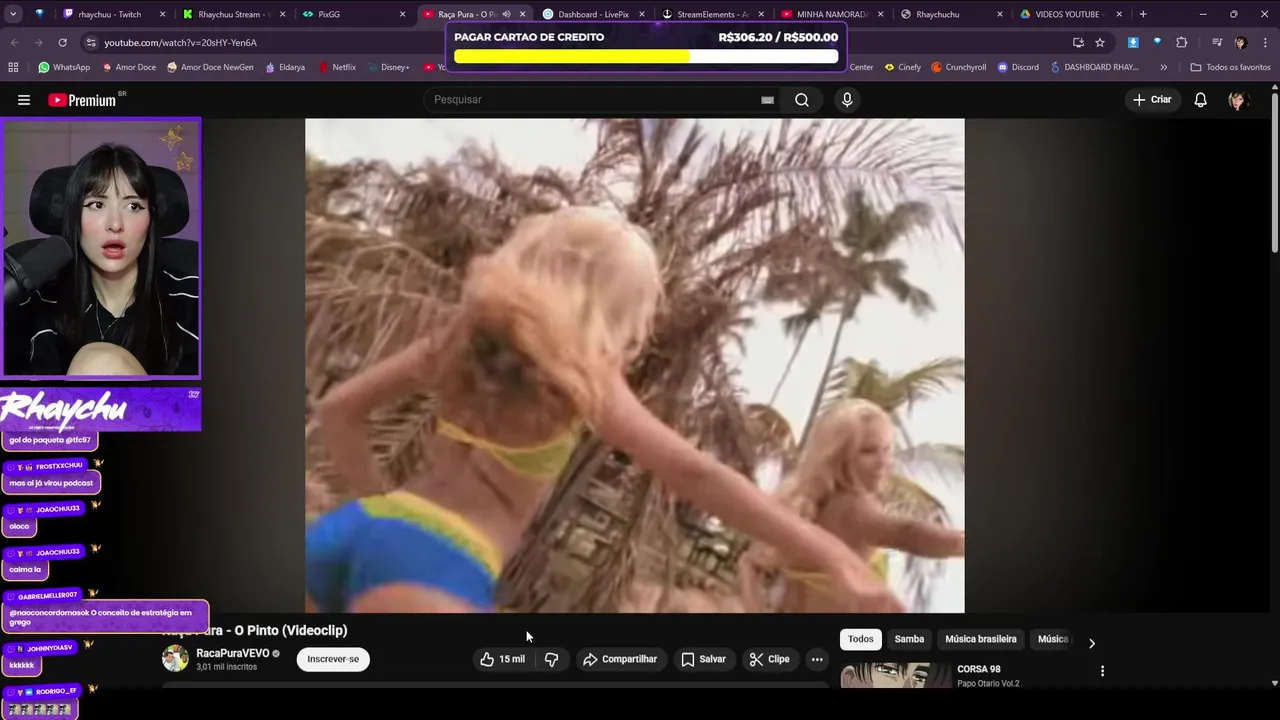Save video with Salvar button

pyautogui.click(x=703, y=659)
